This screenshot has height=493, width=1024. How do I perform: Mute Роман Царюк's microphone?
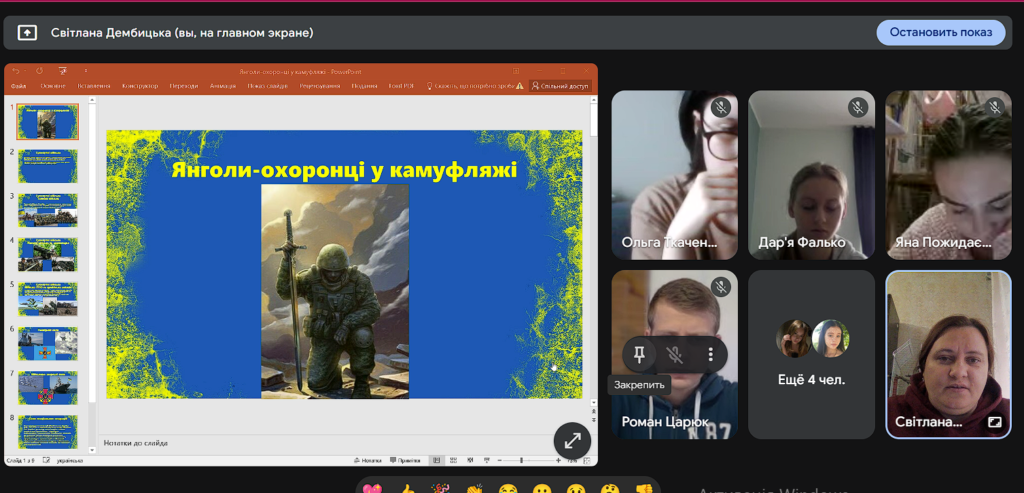click(x=676, y=353)
